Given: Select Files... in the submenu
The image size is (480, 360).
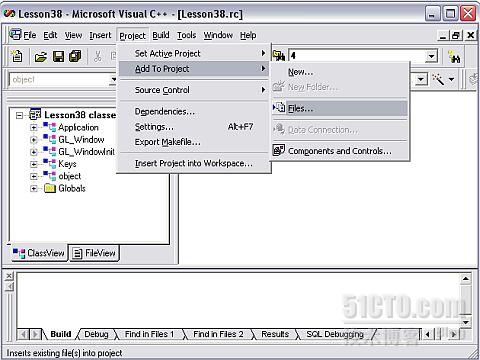Looking at the screenshot, I should pyautogui.click(x=340, y=108).
